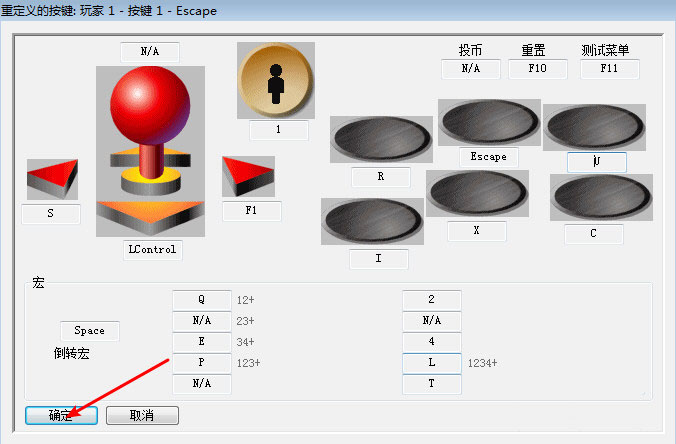Confirm with the 确定 button

pos(61,416)
